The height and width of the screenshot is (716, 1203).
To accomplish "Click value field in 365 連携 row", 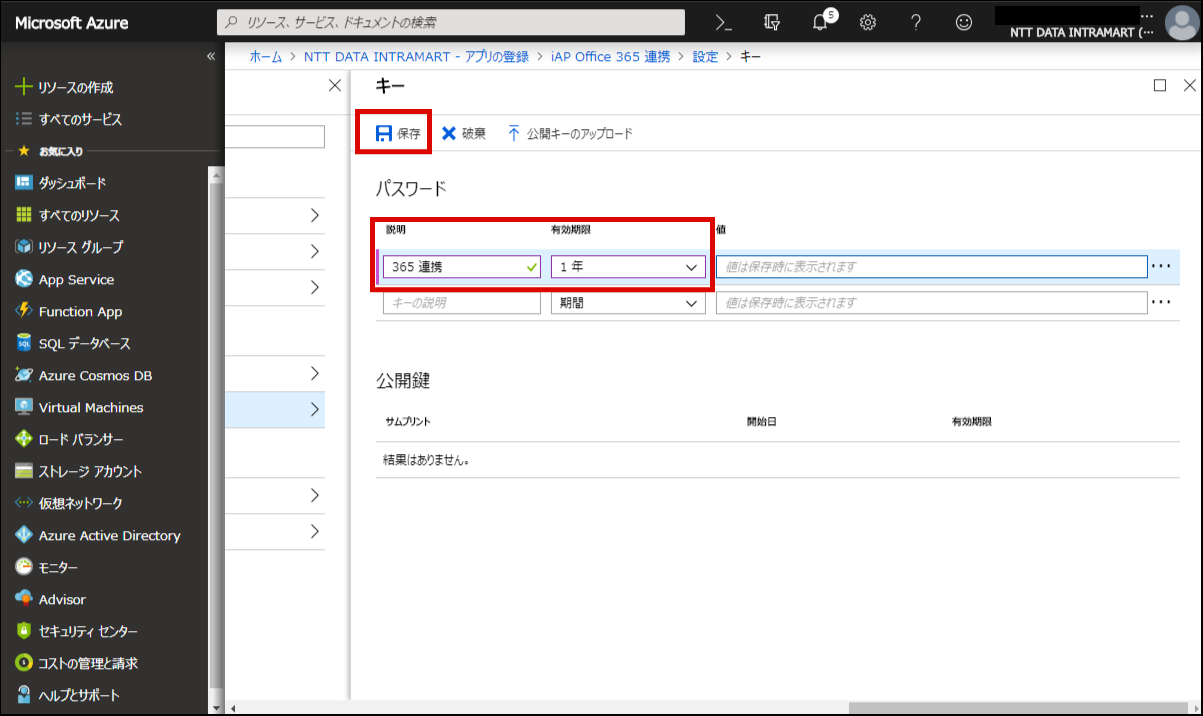I will click(x=931, y=267).
